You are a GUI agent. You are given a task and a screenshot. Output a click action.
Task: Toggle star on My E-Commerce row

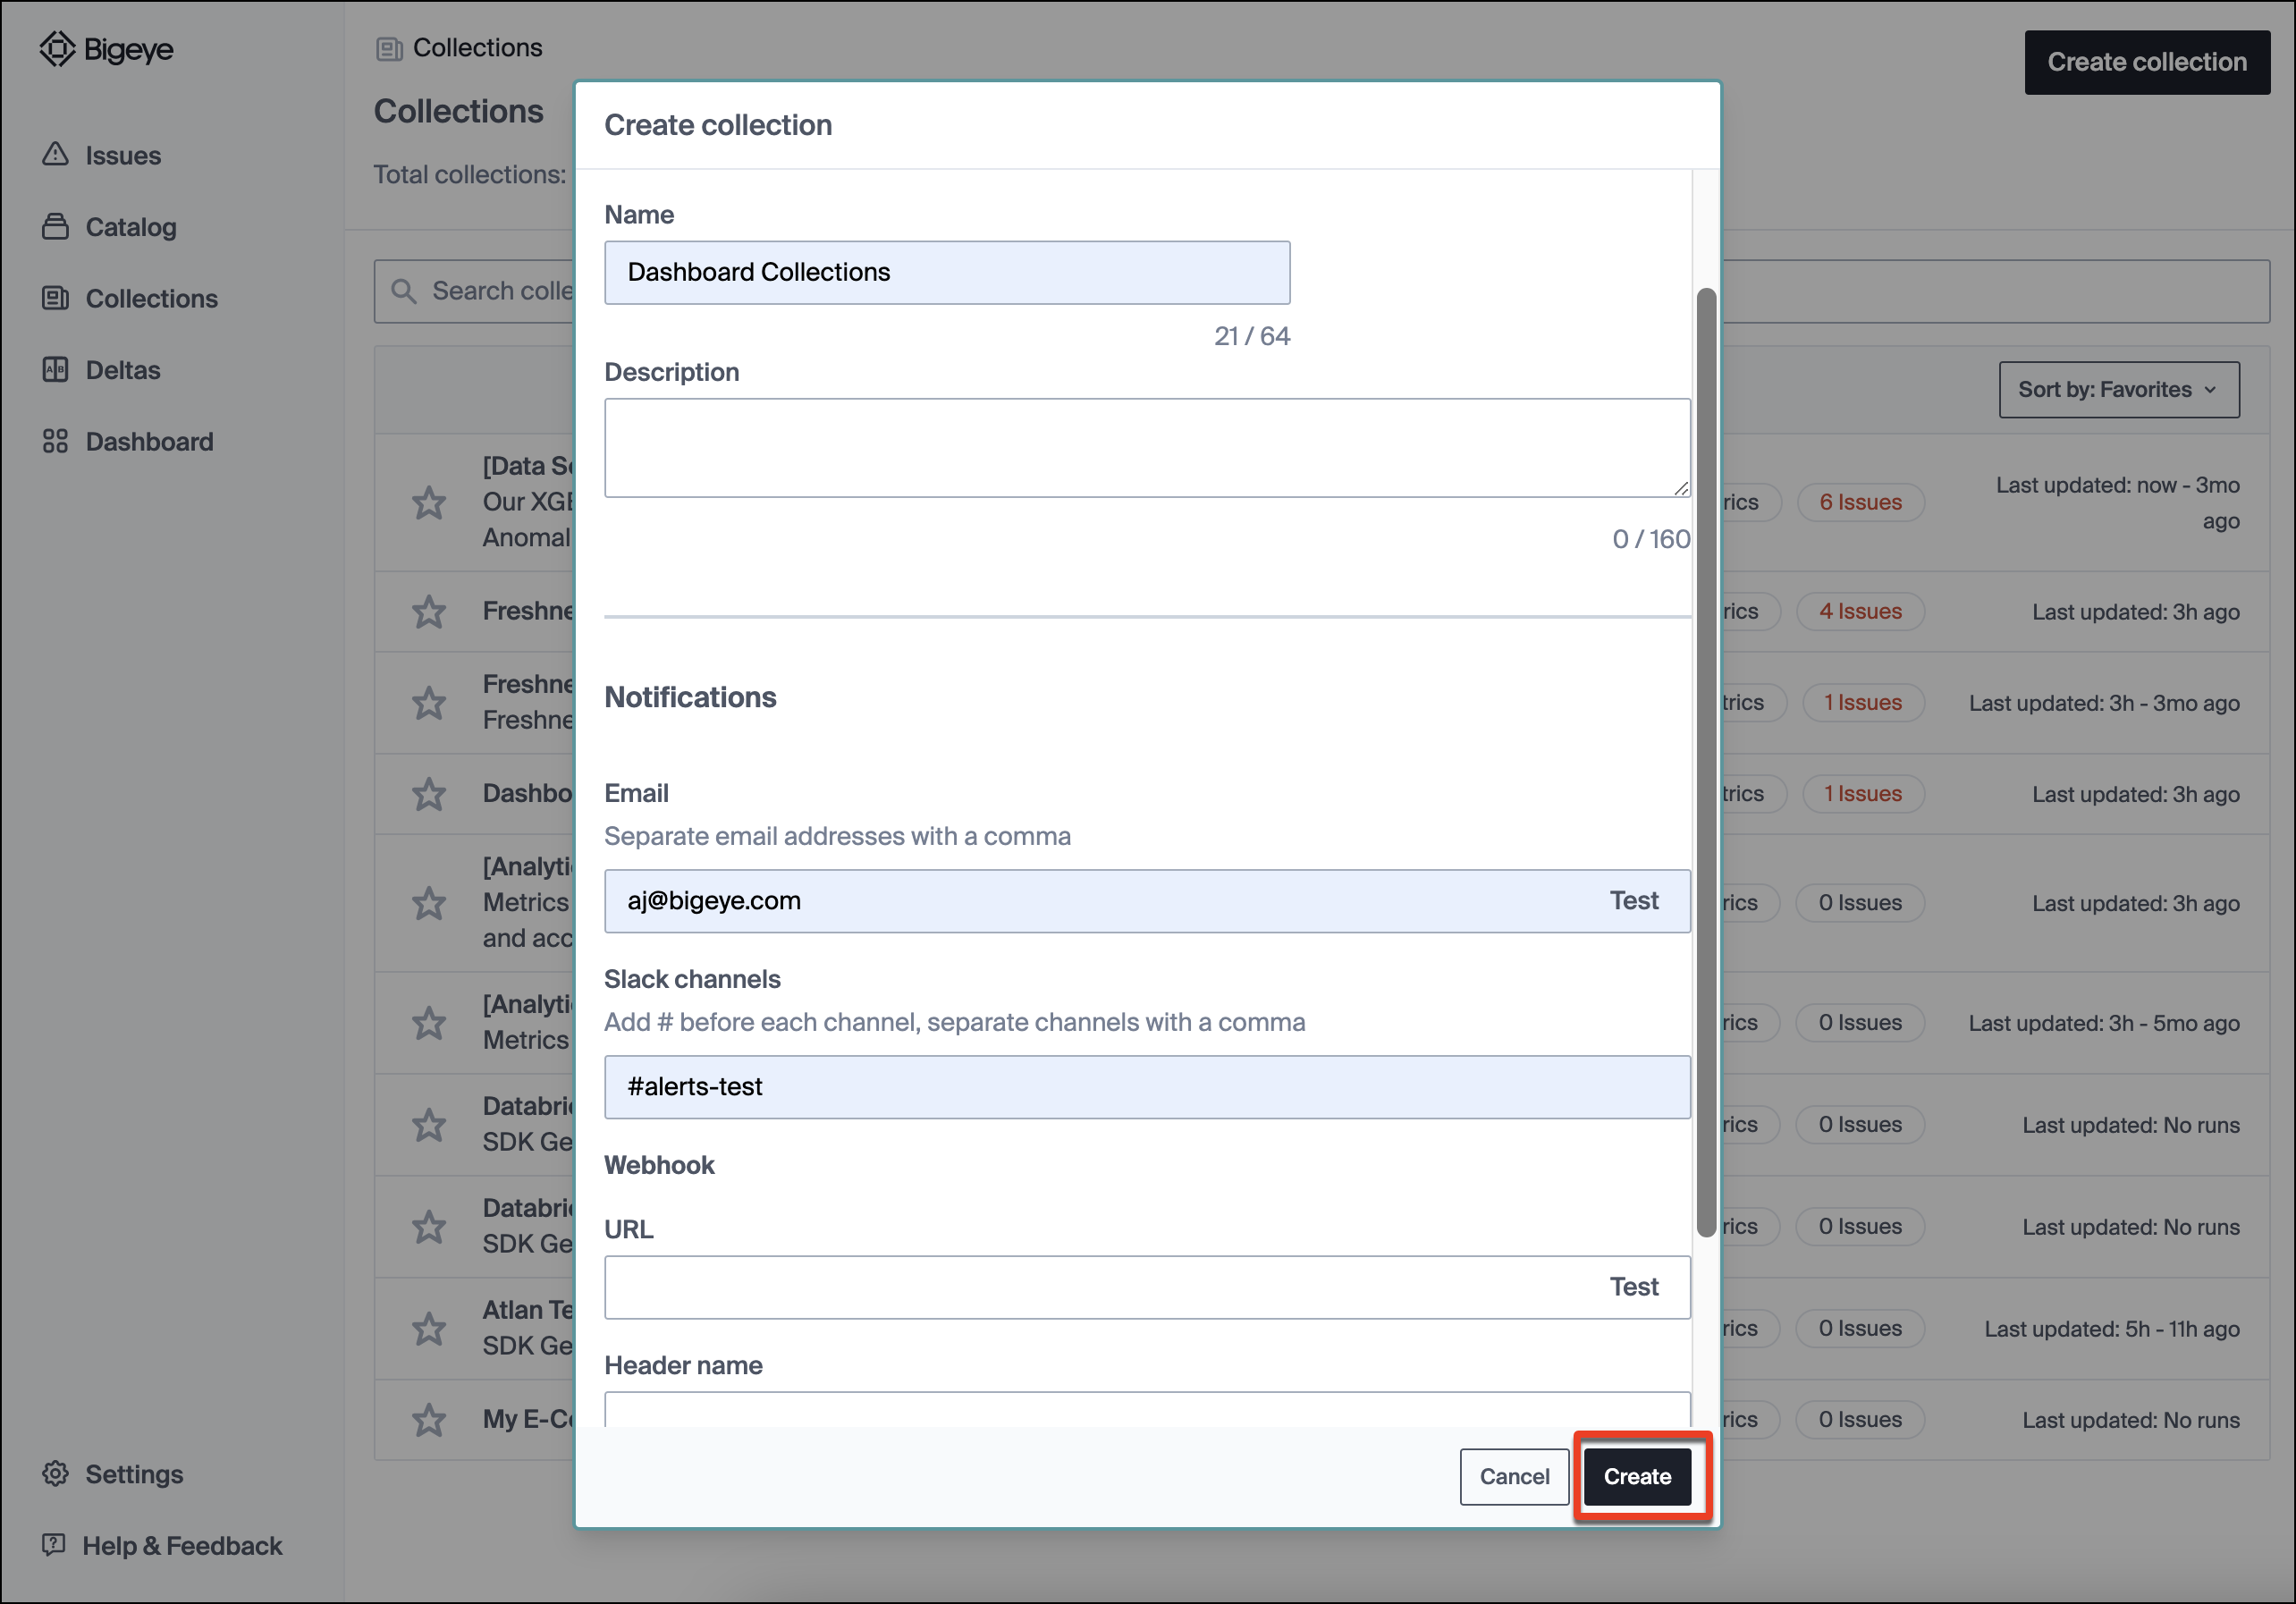click(x=429, y=1420)
